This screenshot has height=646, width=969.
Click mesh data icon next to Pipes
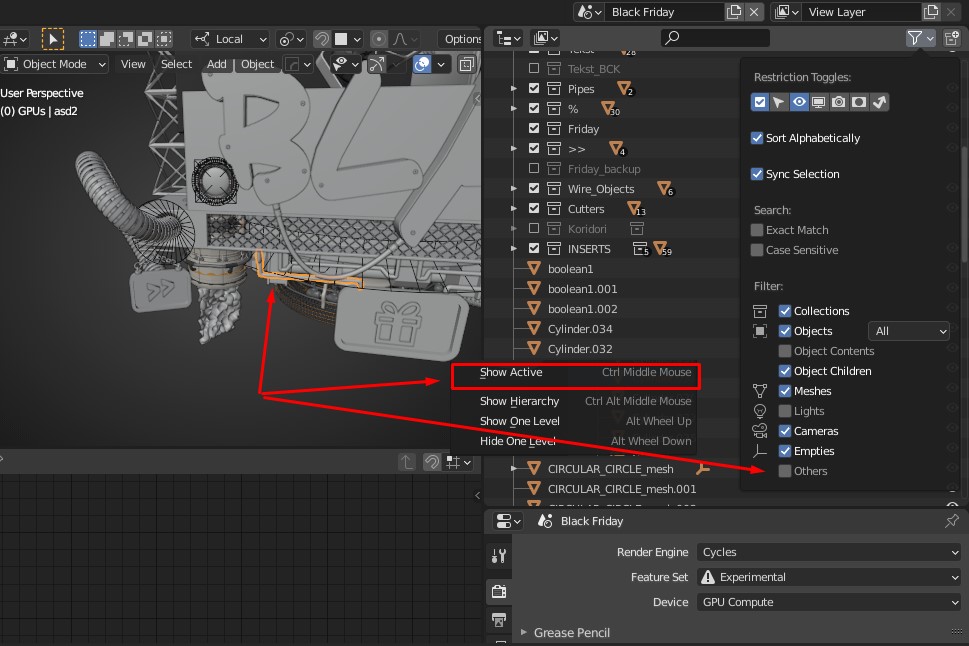click(625, 89)
